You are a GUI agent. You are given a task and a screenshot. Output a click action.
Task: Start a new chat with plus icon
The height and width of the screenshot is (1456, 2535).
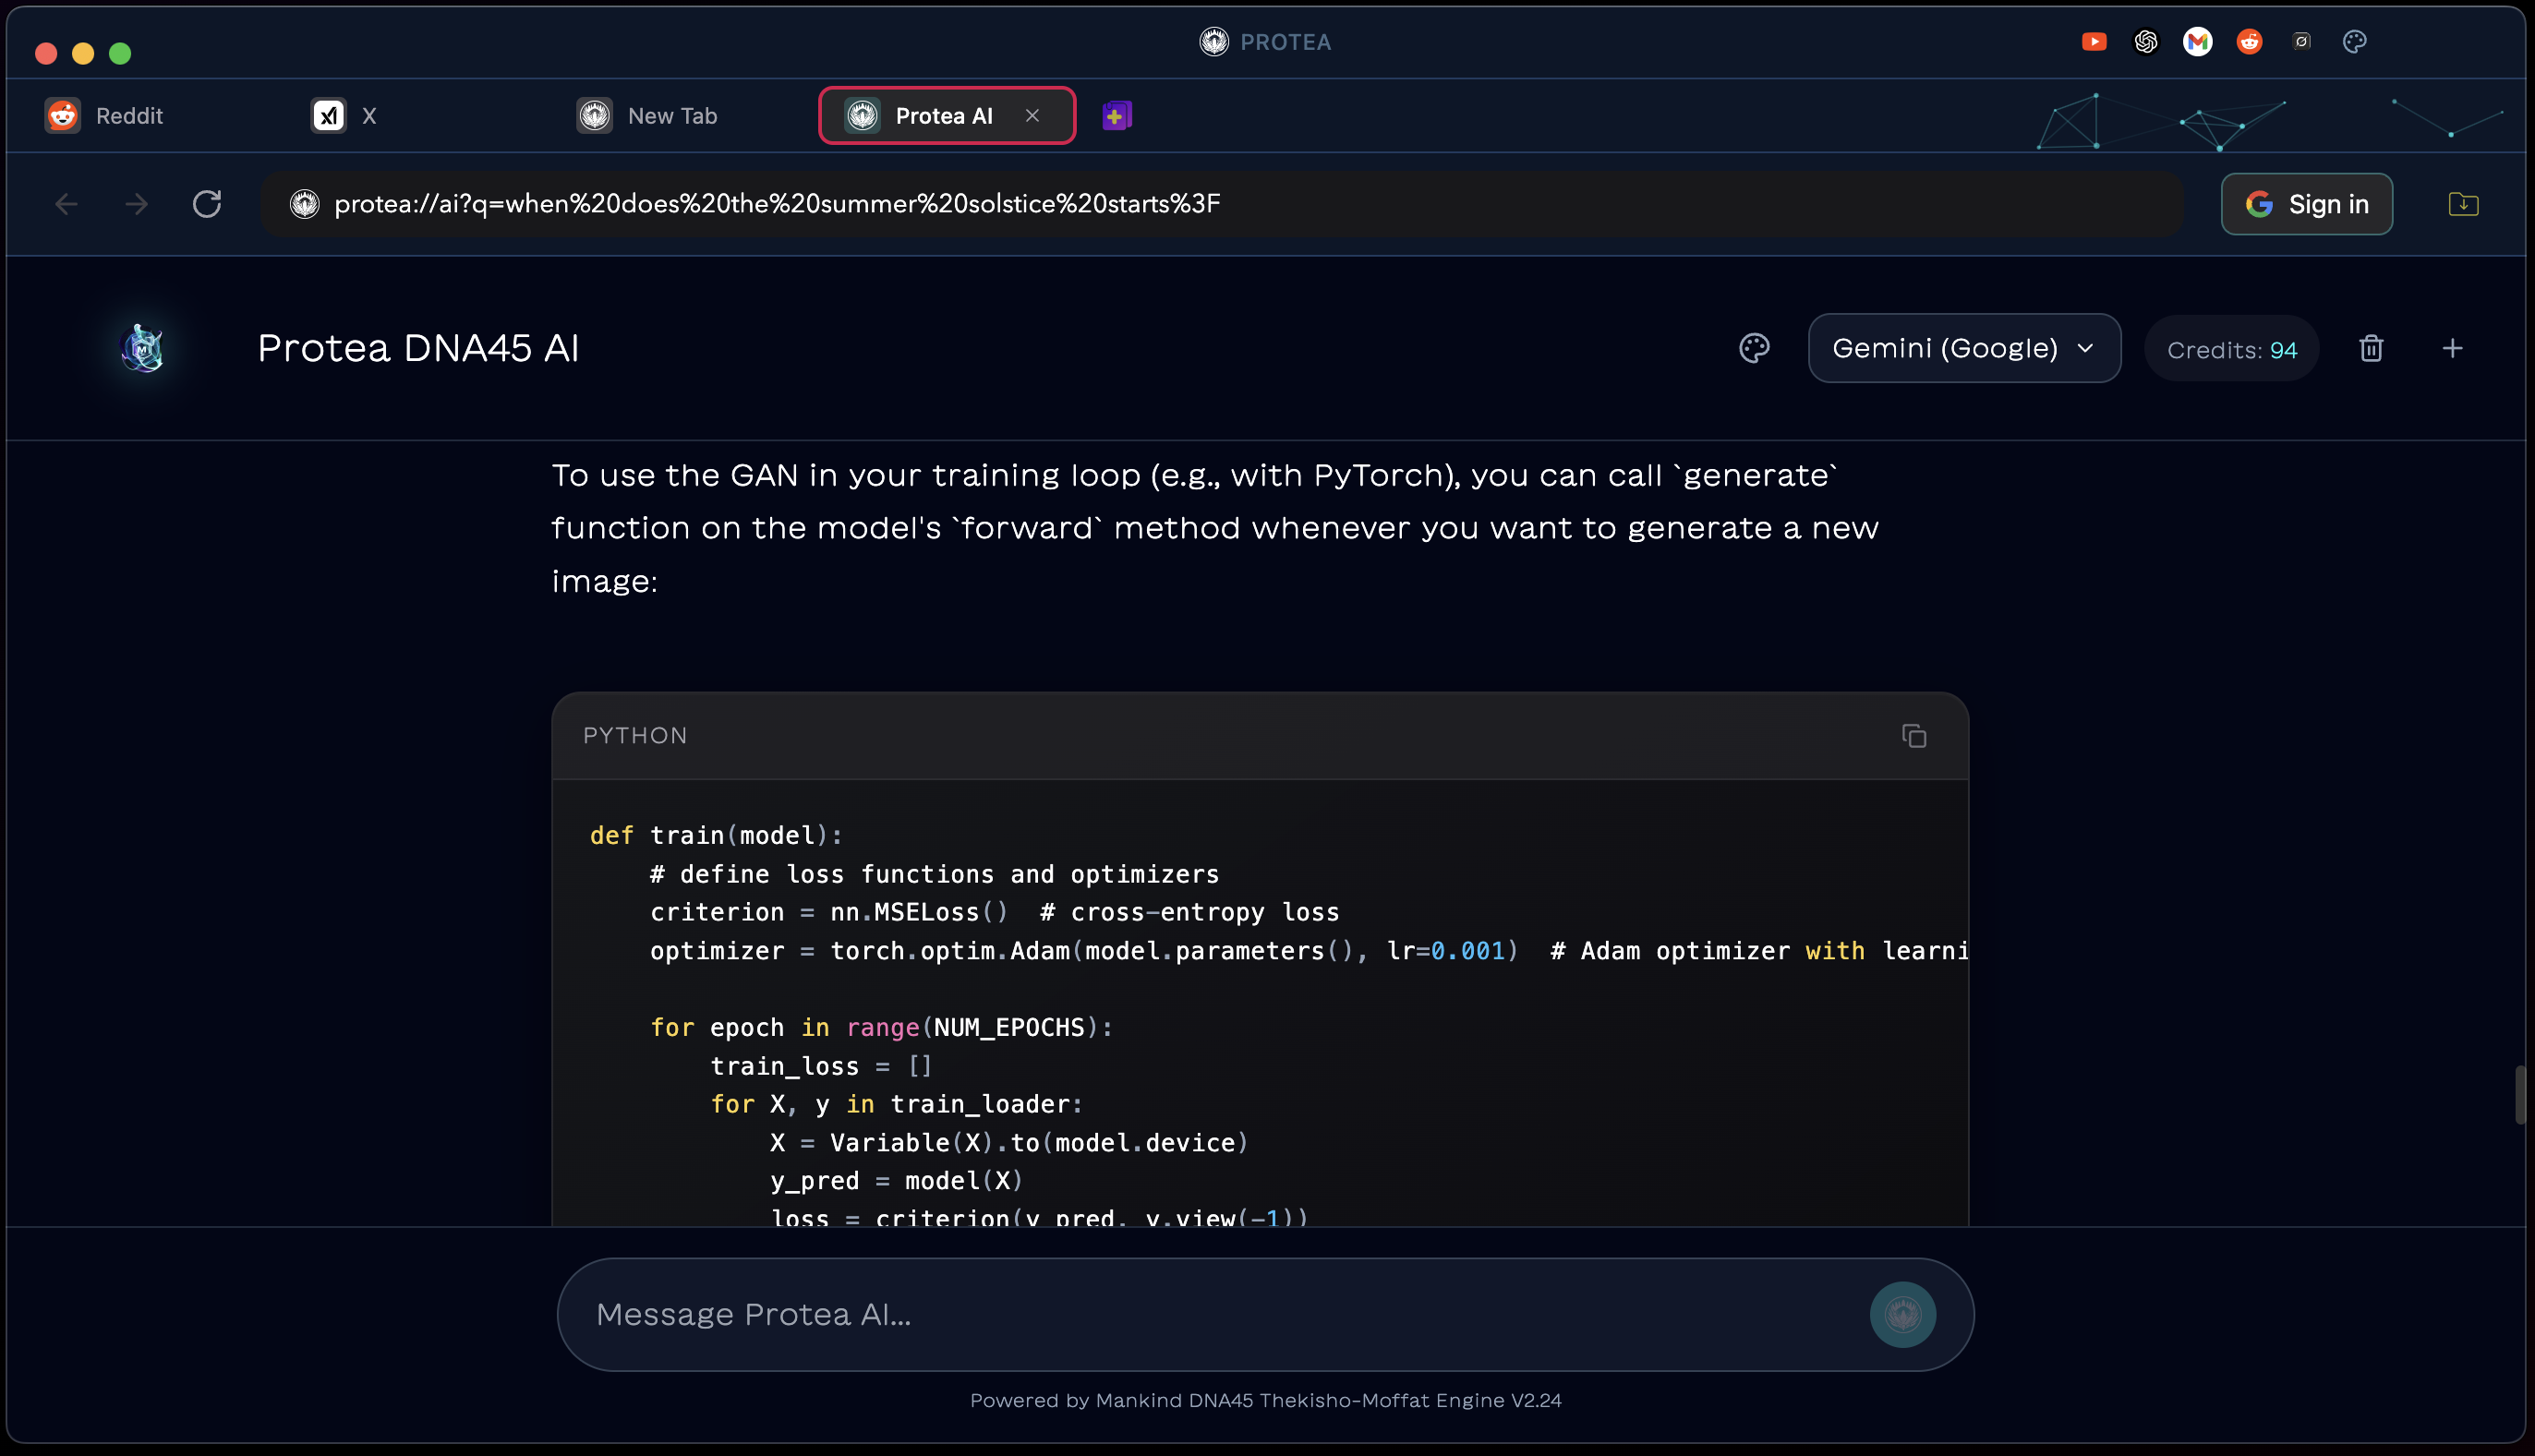click(x=2452, y=349)
